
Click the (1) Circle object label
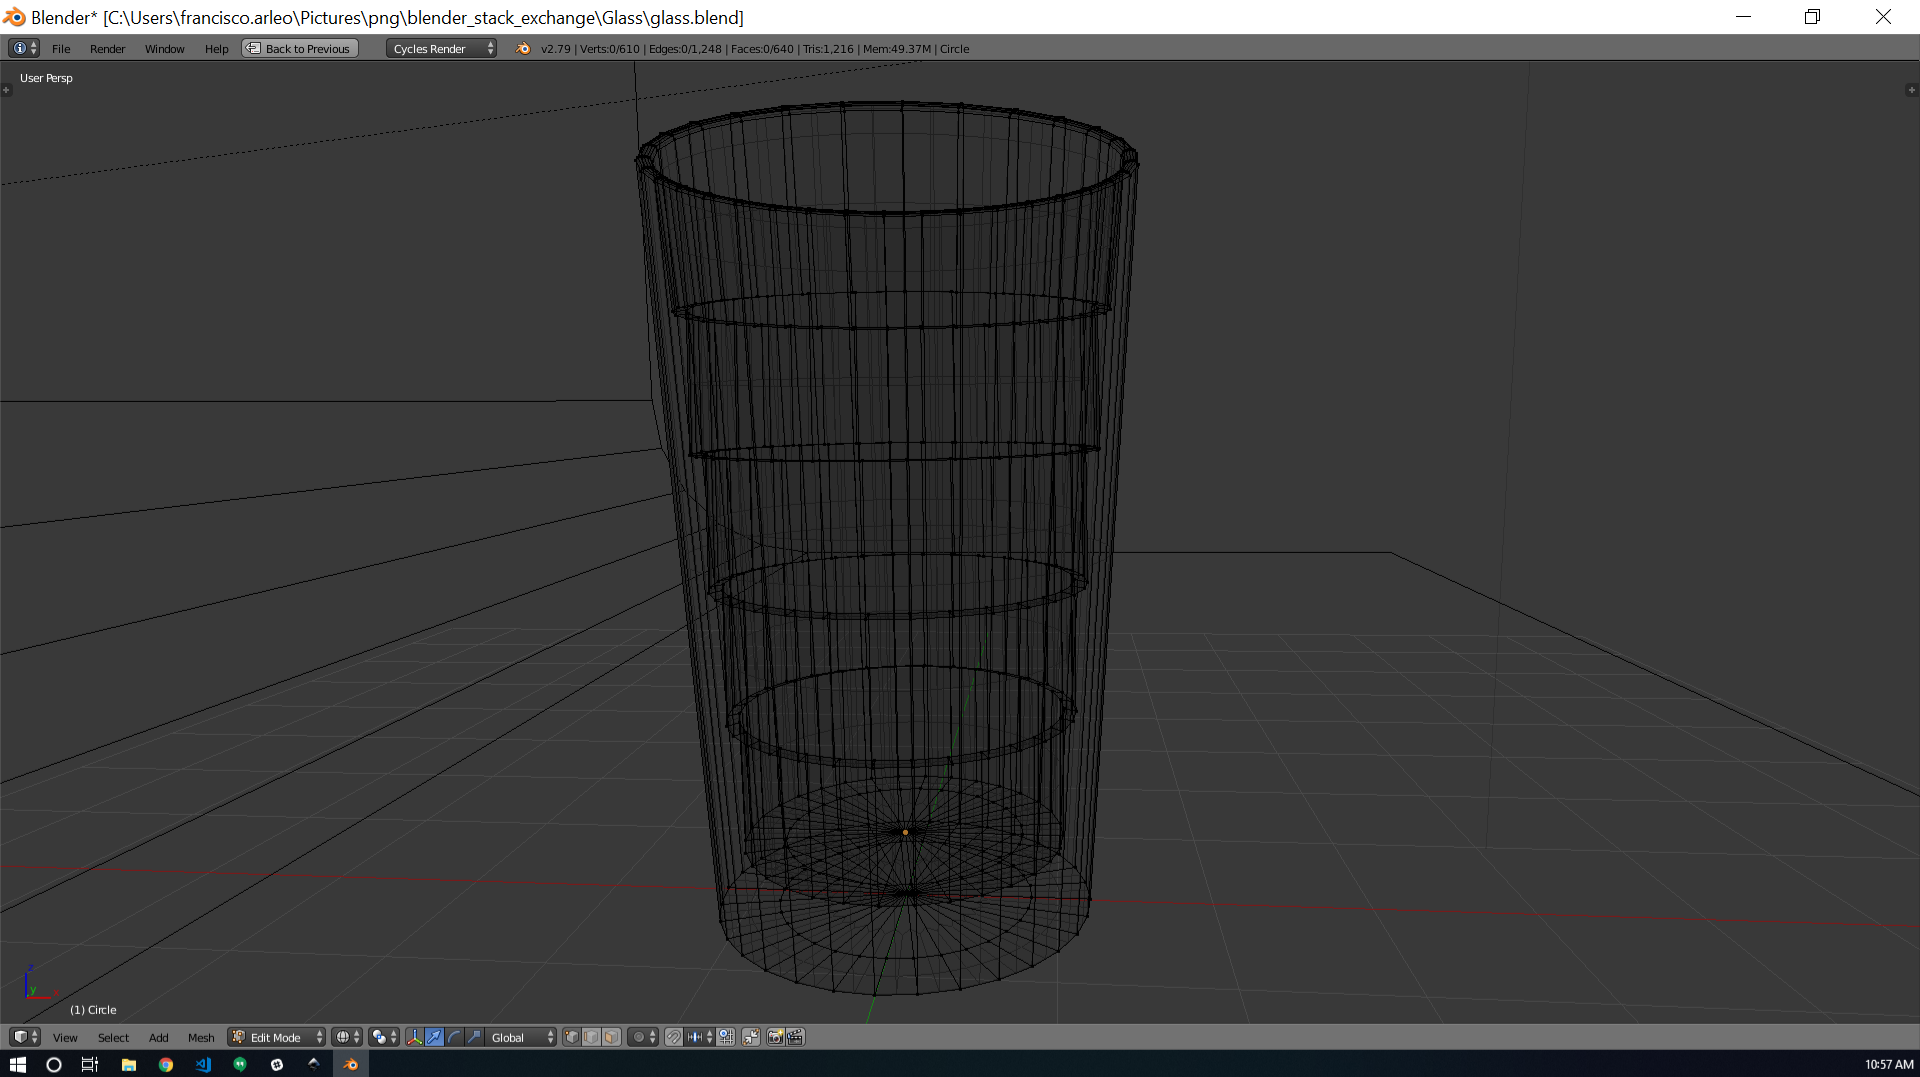(93, 1010)
